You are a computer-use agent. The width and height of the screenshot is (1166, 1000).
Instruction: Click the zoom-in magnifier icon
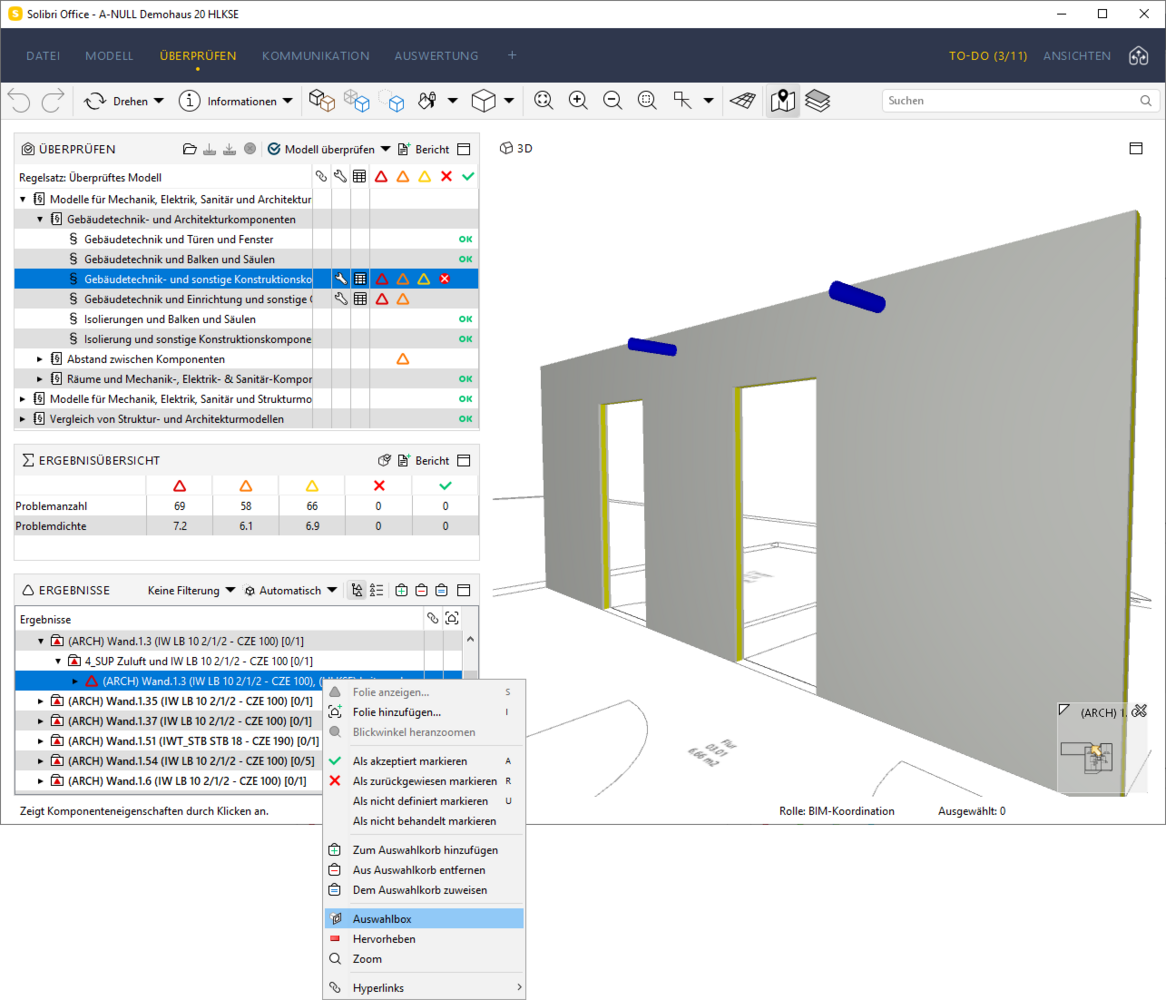pos(578,100)
